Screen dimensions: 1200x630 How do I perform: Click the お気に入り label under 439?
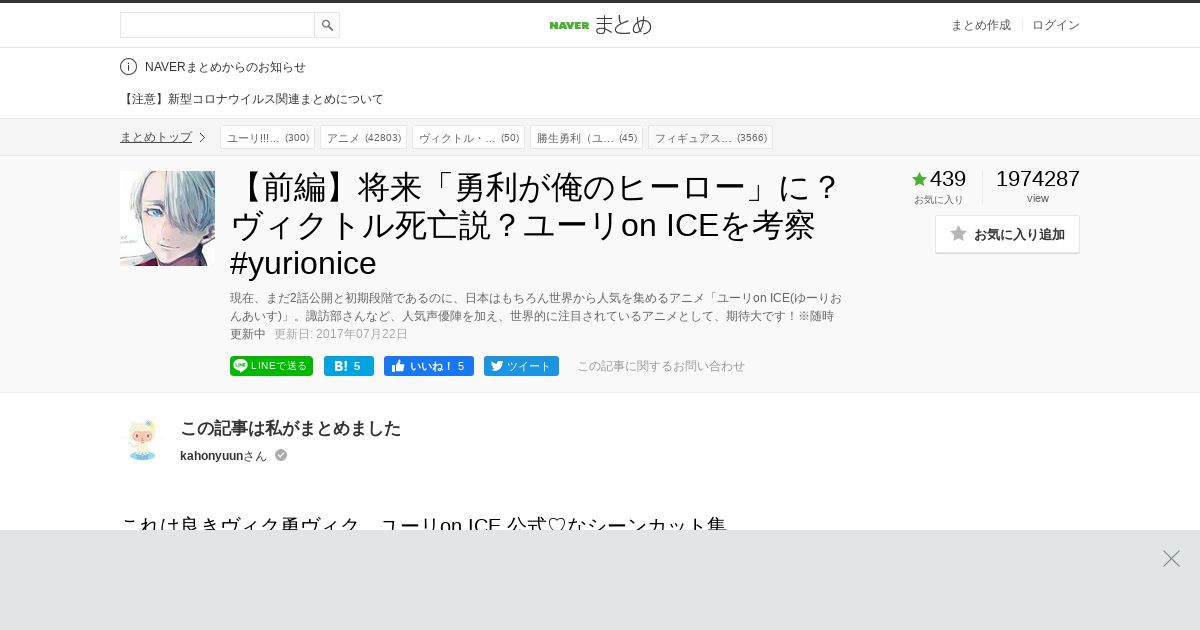pos(938,200)
